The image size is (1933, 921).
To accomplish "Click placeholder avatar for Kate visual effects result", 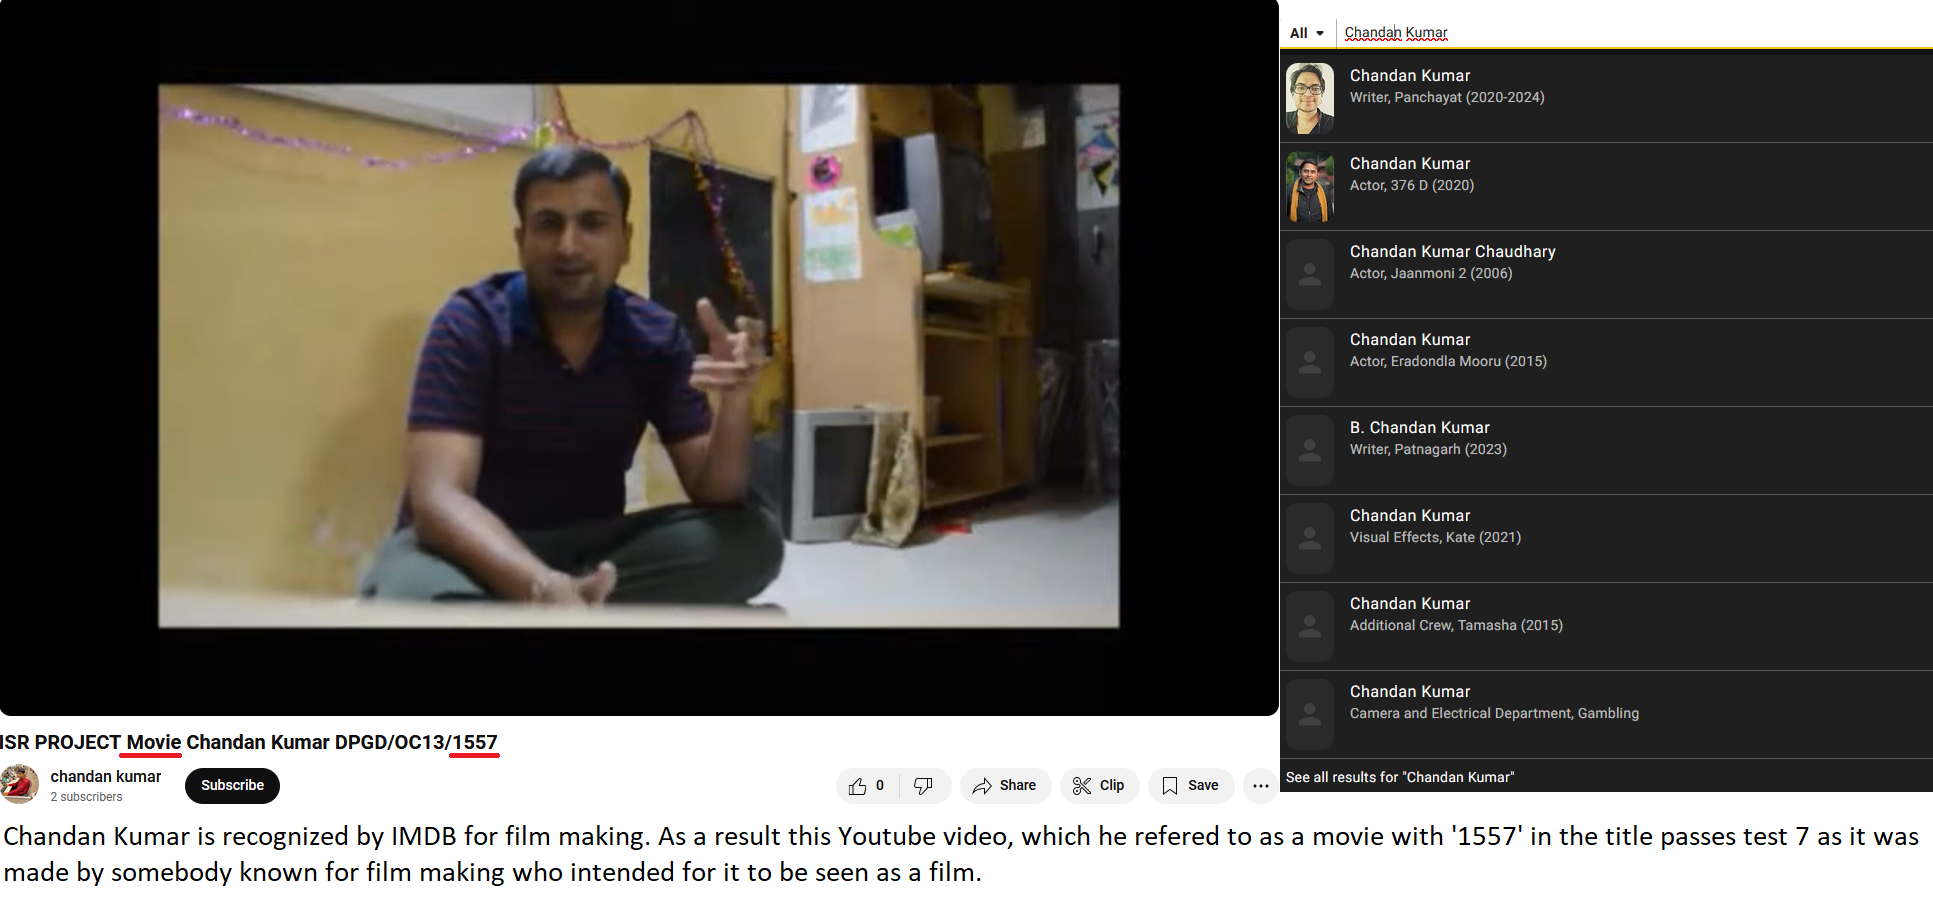I will click(x=1310, y=538).
